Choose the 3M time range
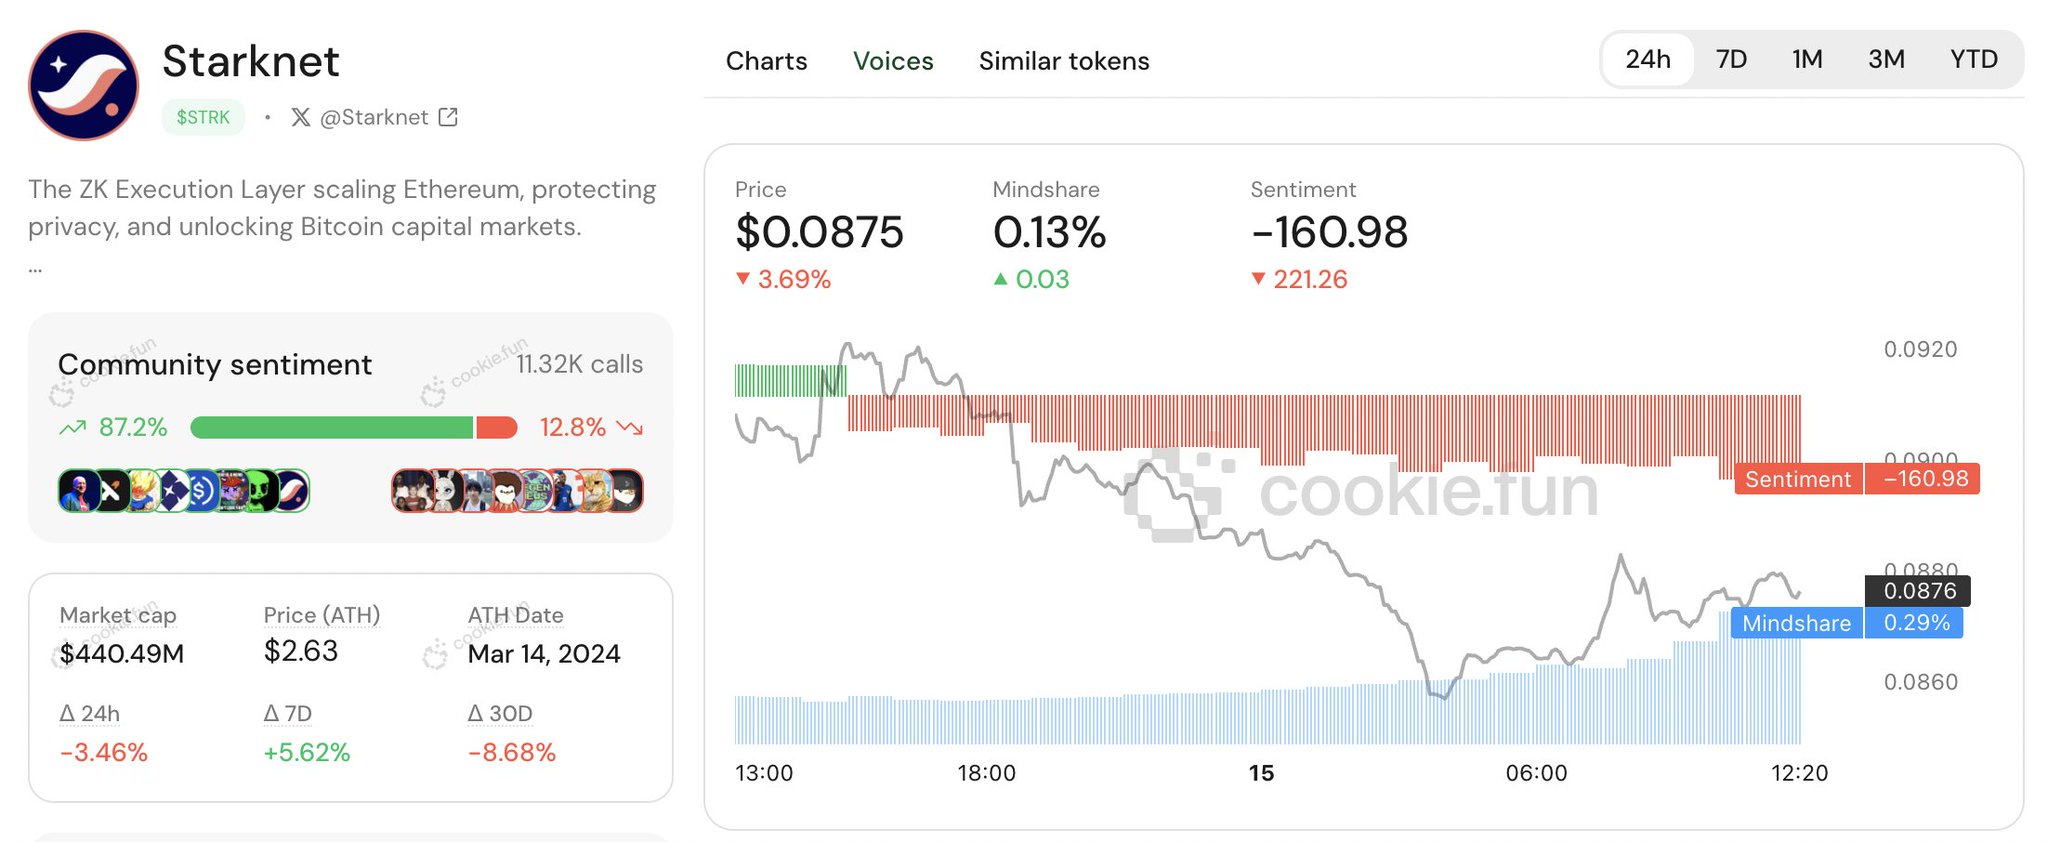2048x842 pixels. point(1886,60)
